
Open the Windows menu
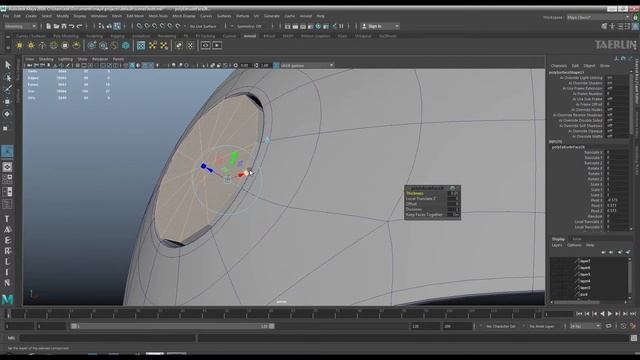pos(99,16)
